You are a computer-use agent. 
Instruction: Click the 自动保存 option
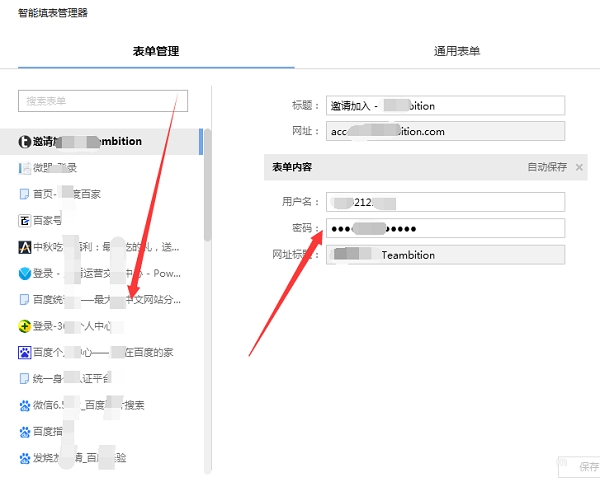(547, 167)
